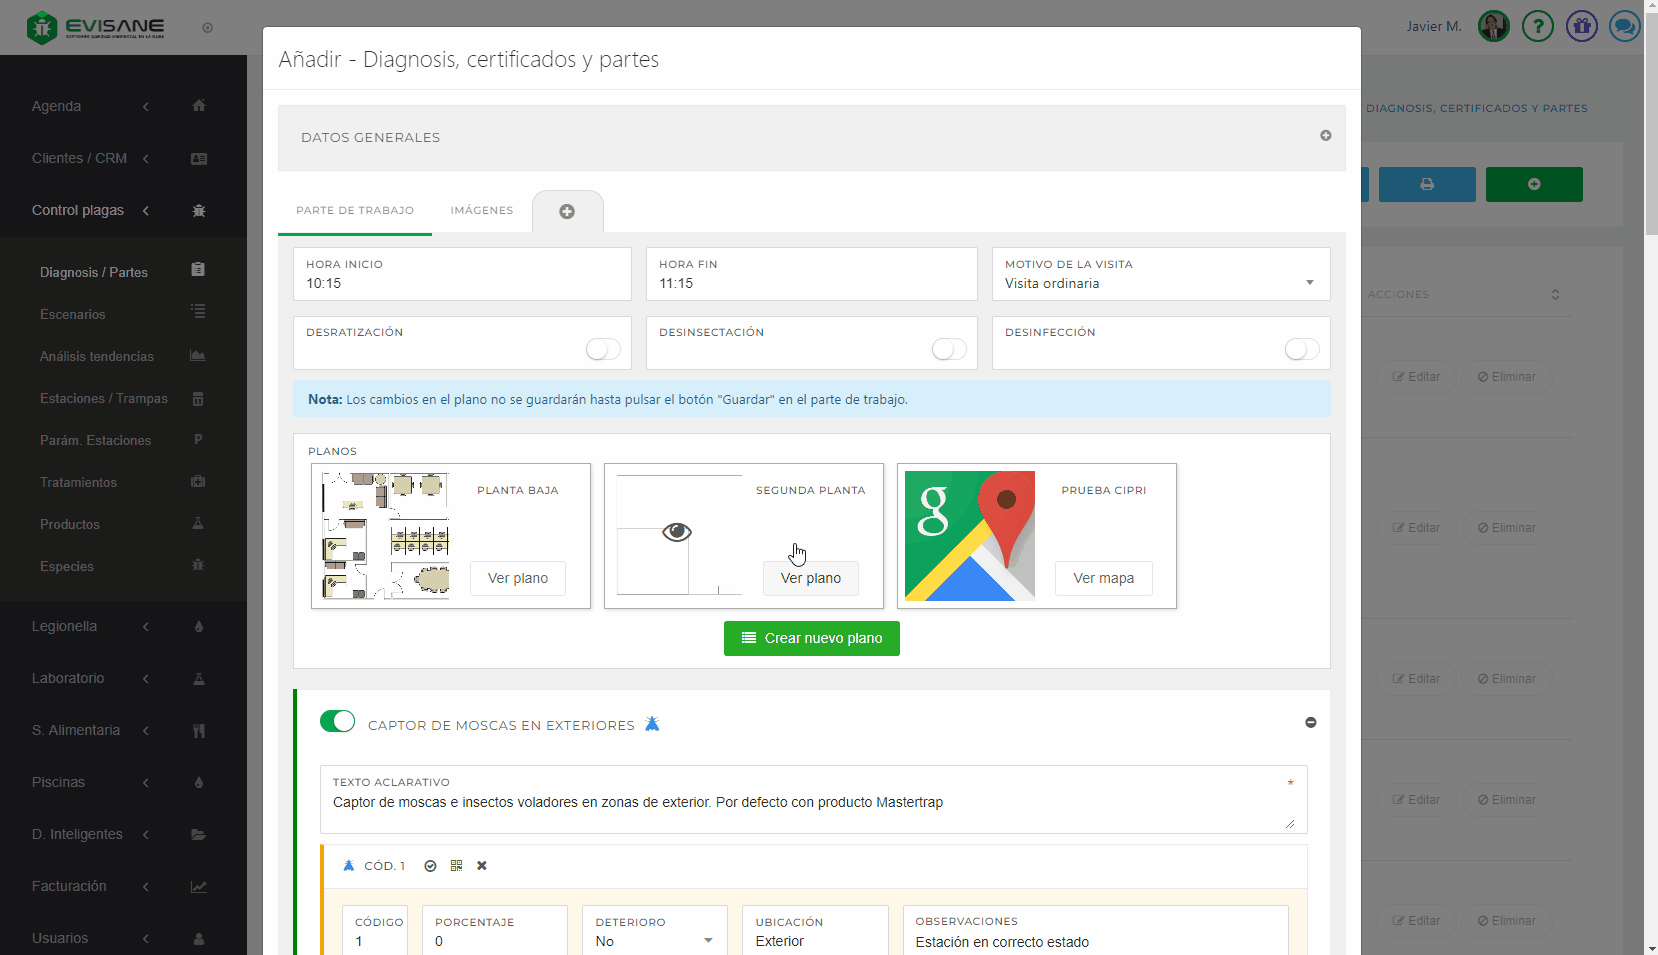The height and width of the screenshot is (955, 1658).
Task: Enable the Desratización toggle
Action: pos(603,349)
